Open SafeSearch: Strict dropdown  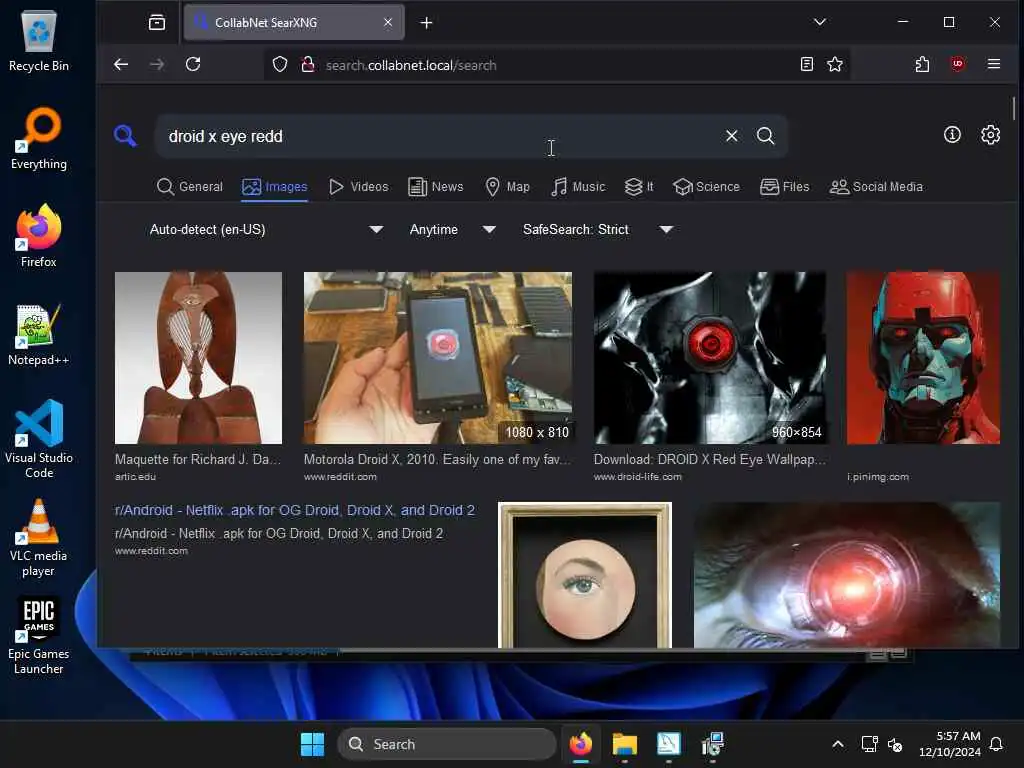click(x=596, y=229)
